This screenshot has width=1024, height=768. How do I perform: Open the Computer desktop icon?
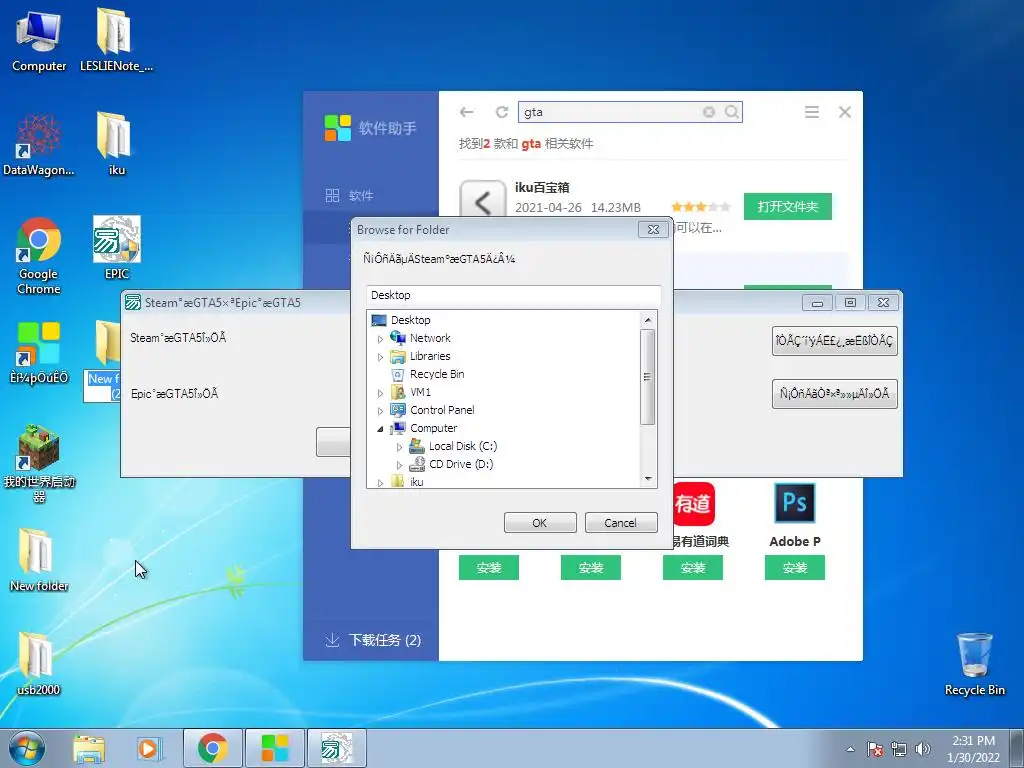(39, 41)
